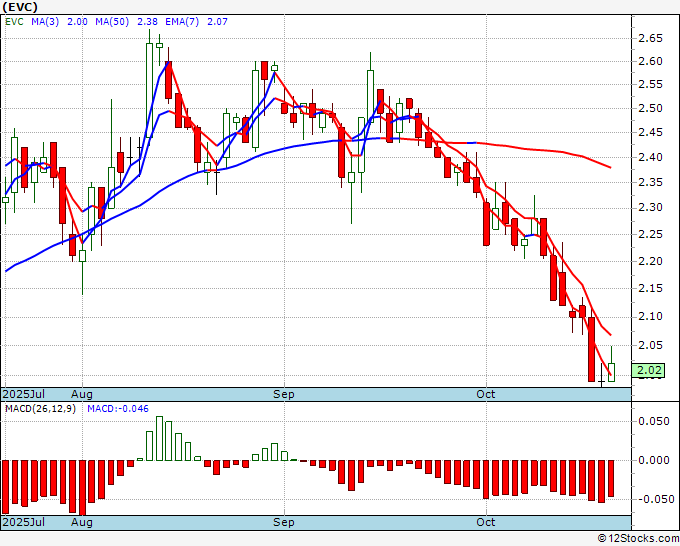Click the green EVC legend label
This screenshot has width=680, height=546.
[14, 22]
